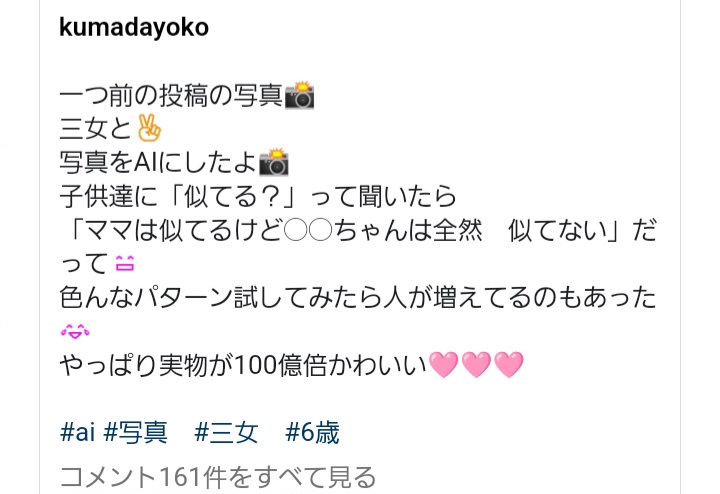The height and width of the screenshot is (494, 720).
Task: Click the purple laughing-tears emoticon
Action: 75,331
